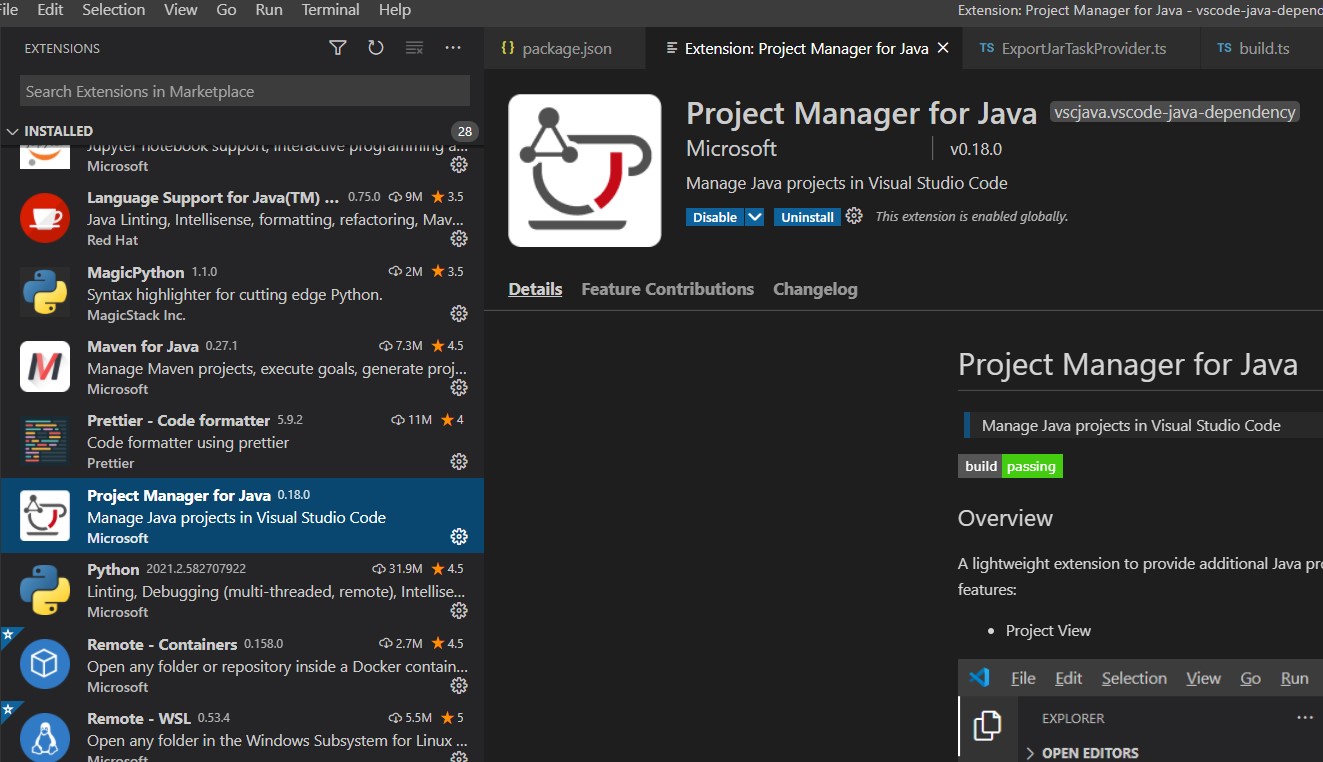Screen dimensions: 1323x762
Task: Open the Selection menu
Action: [x=113, y=10]
